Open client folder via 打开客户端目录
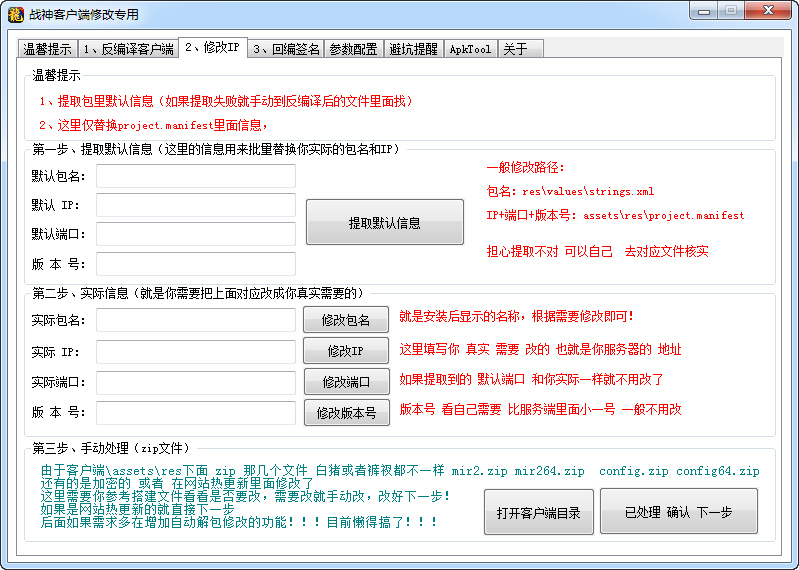The height and width of the screenshot is (570, 799). [538, 512]
